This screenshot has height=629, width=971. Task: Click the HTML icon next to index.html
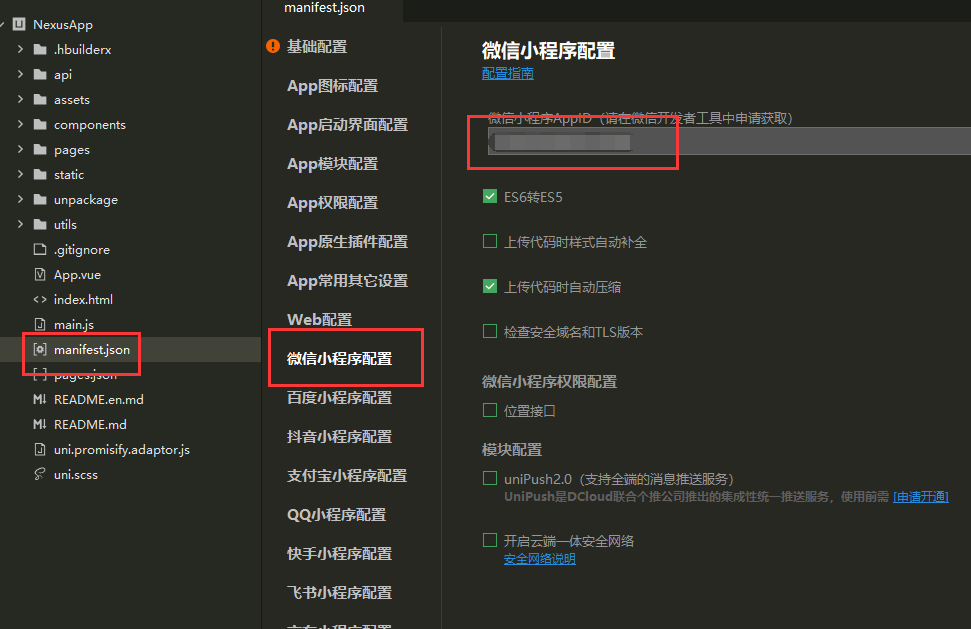39,299
